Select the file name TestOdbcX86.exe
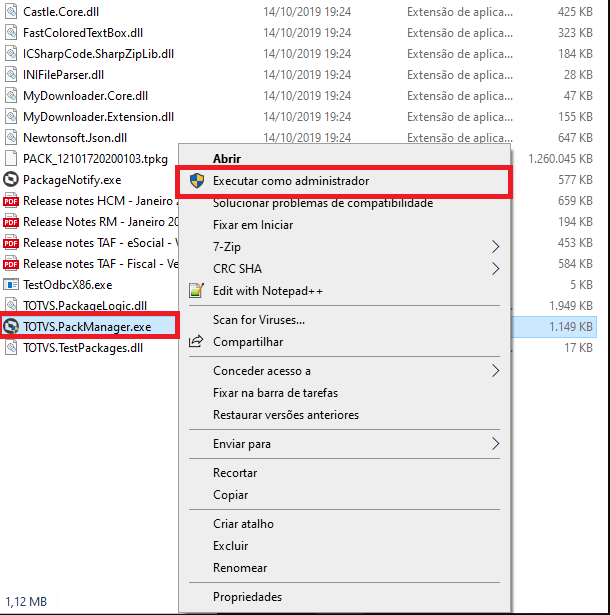The width and height of the screenshot is (610, 615). click(67, 285)
